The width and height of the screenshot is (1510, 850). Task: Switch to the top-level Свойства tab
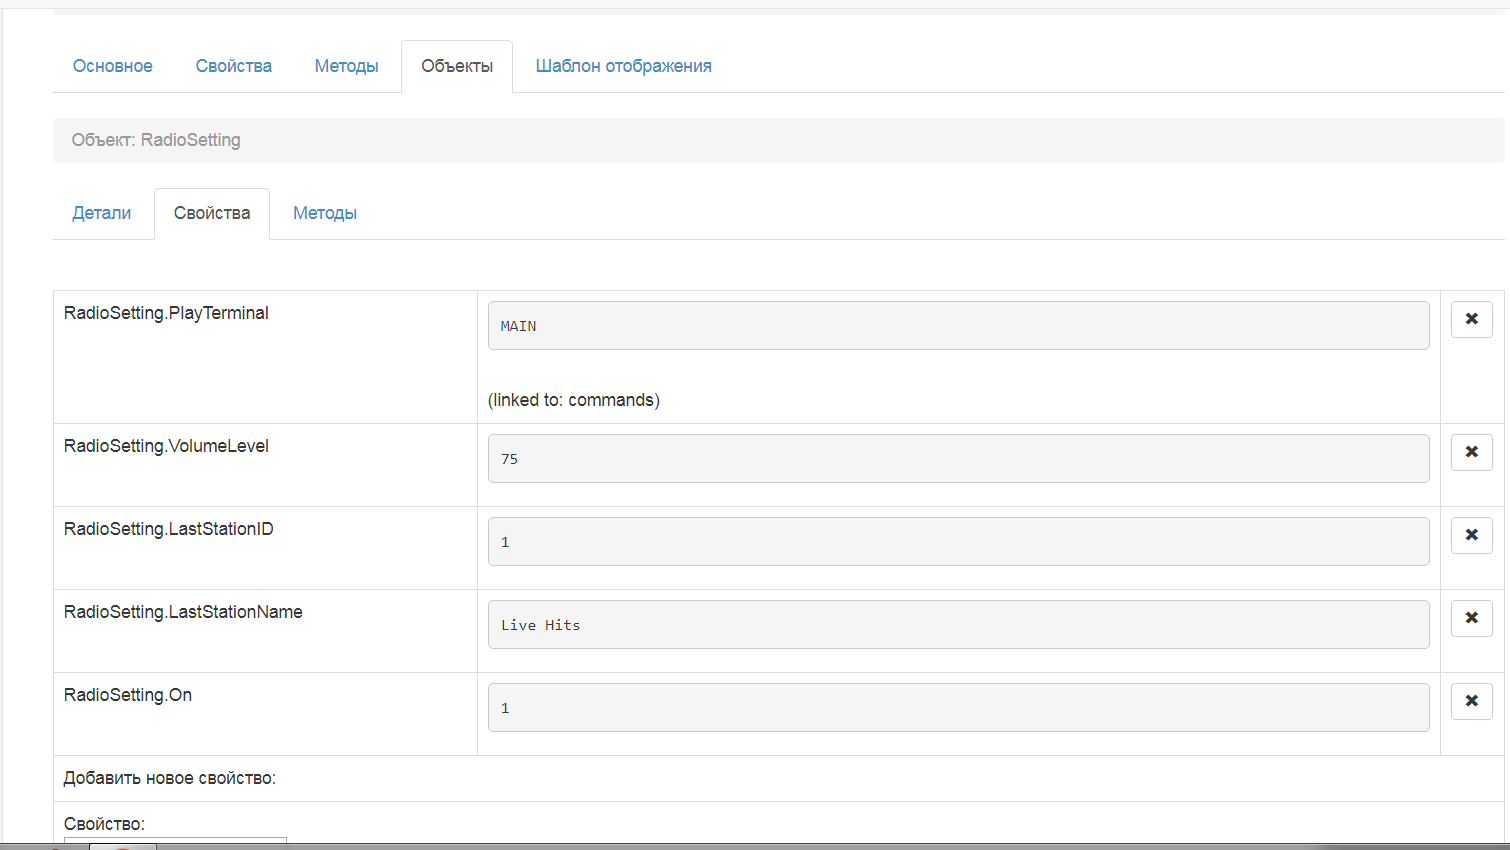[x=234, y=66]
